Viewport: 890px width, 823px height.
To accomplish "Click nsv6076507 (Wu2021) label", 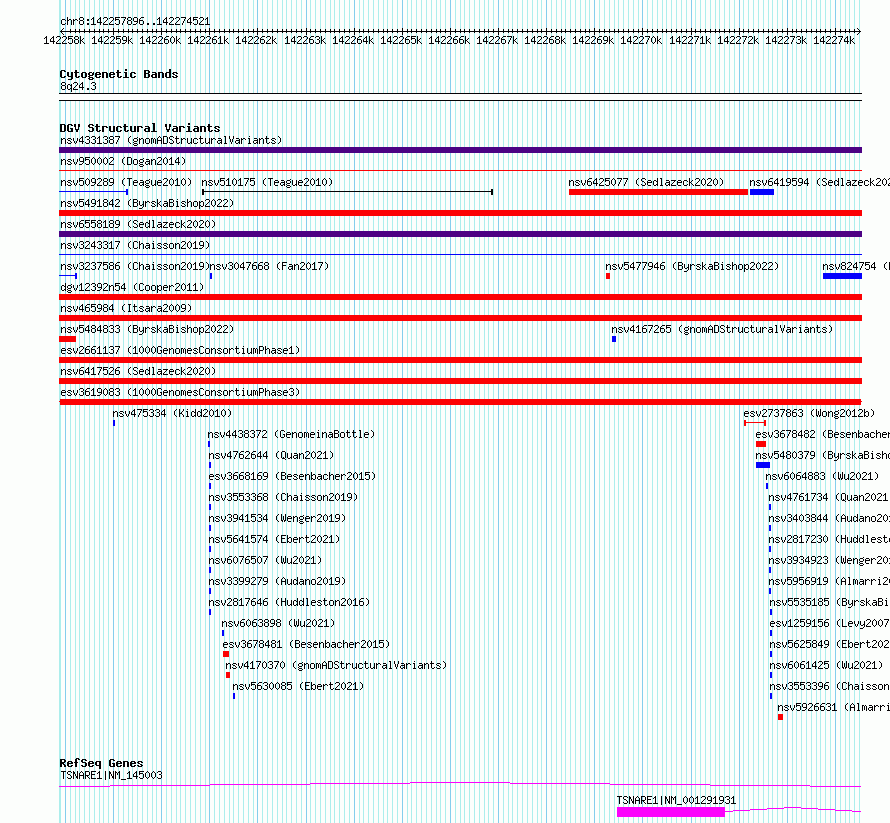I will (x=265, y=560).
